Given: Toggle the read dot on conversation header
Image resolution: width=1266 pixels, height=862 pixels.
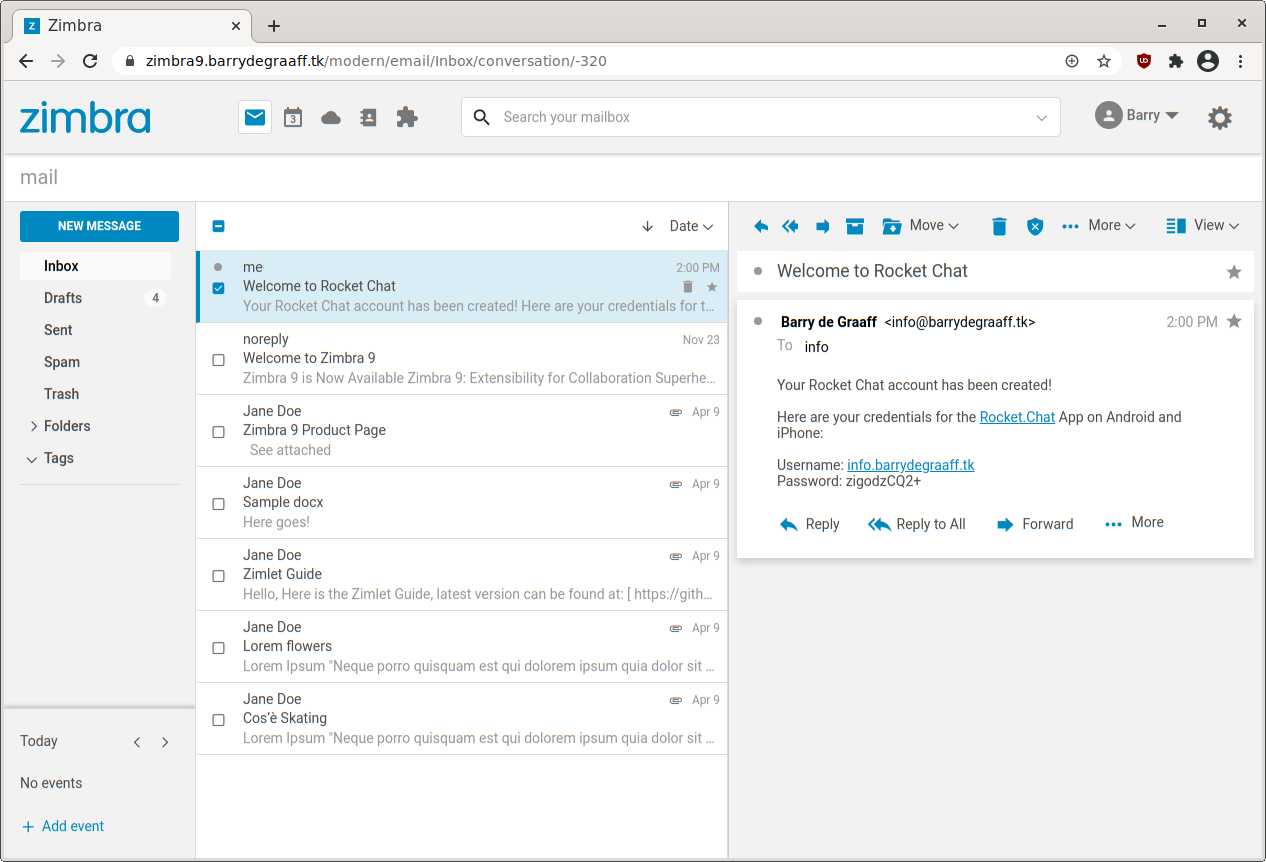Looking at the screenshot, I should pyautogui.click(x=758, y=271).
